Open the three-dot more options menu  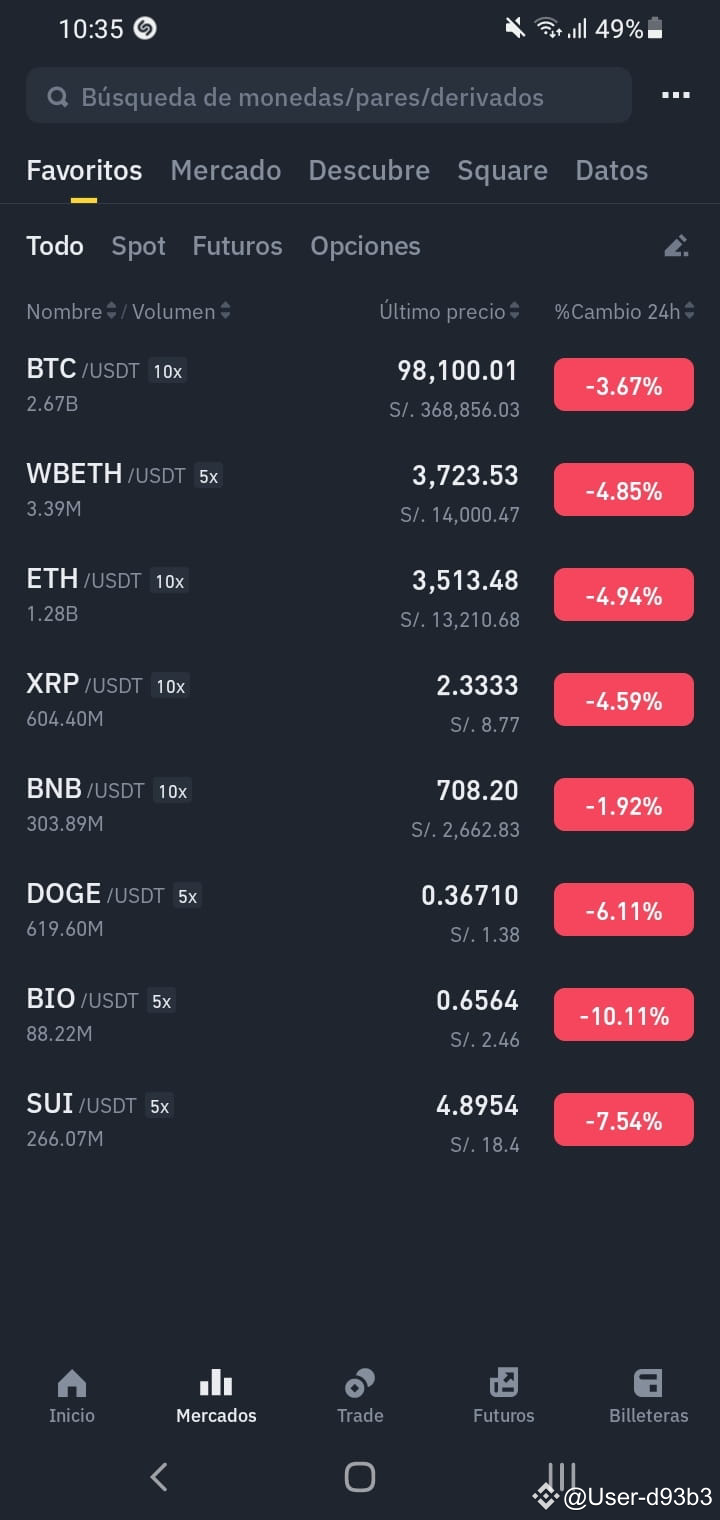tap(676, 96)
